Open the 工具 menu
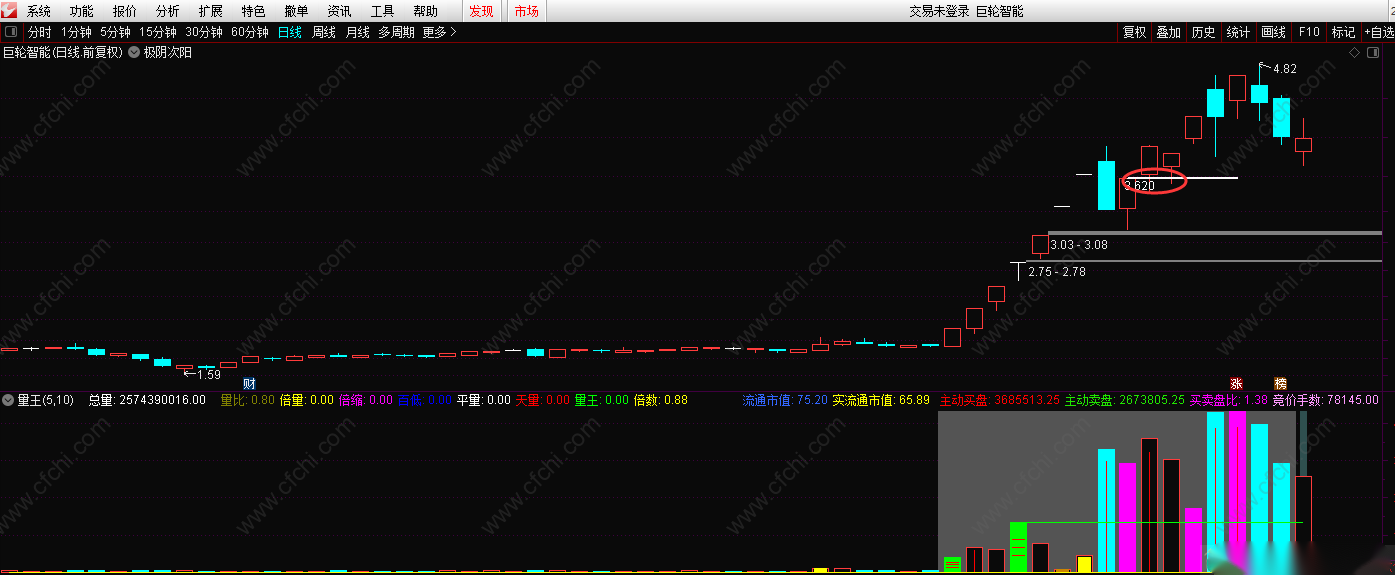Screen dimensions: 1395x575 382,11
